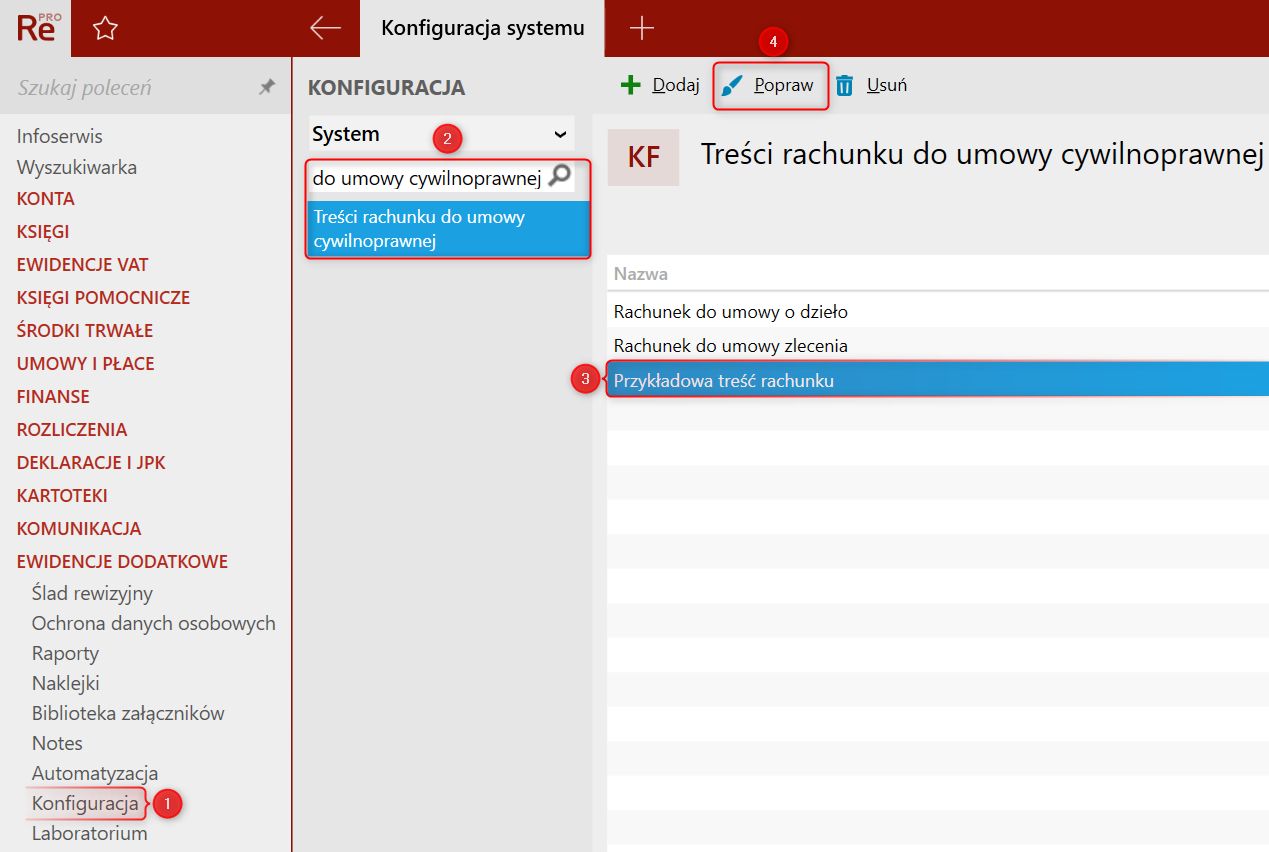Image resolution: width=1269 pixels, height=852 pixels.
Task: Switch to Konfiguracja systemu tab
Action: tap(483, 28)
